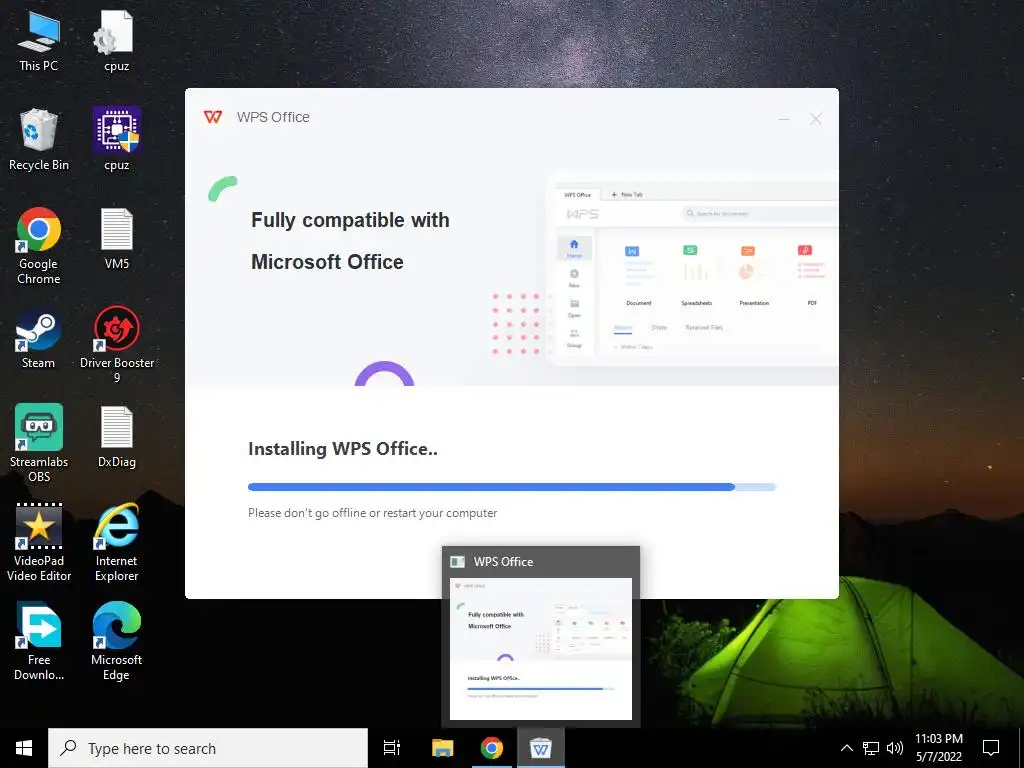This screenshot has width=1024, height=768.
Task: Select the Streamlabs OBS desktop icon
Action: 39,443
